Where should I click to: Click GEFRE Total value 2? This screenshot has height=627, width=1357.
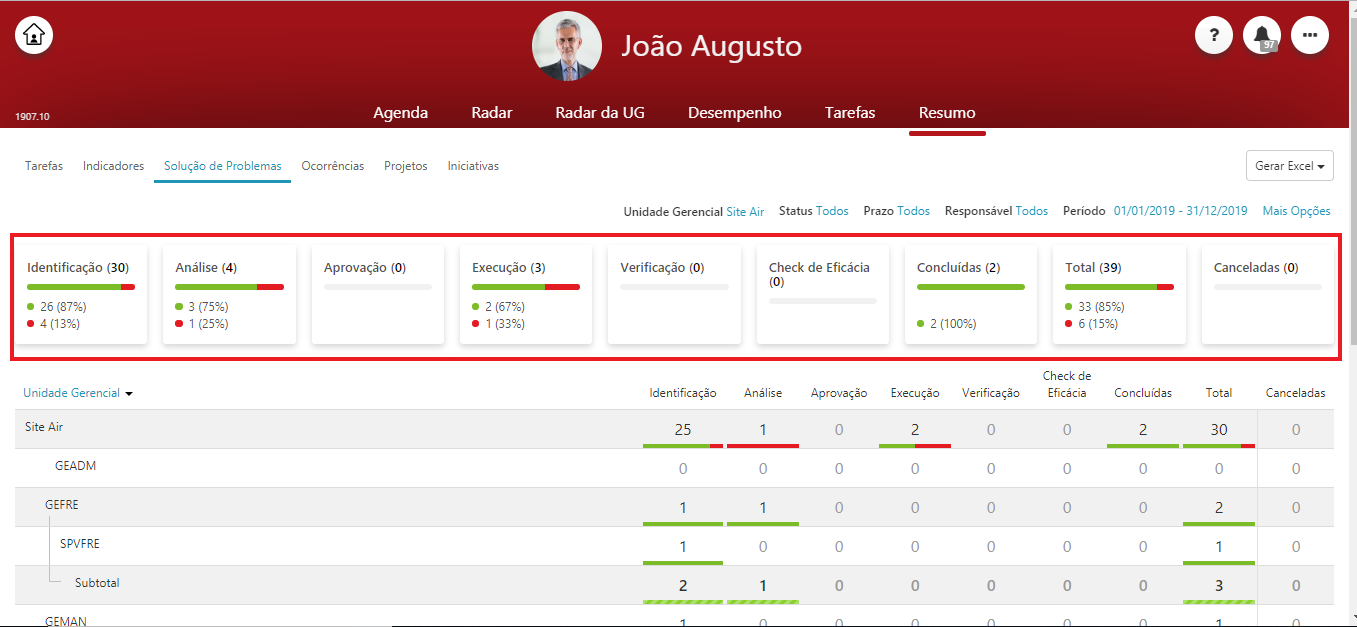[1219, 508]
